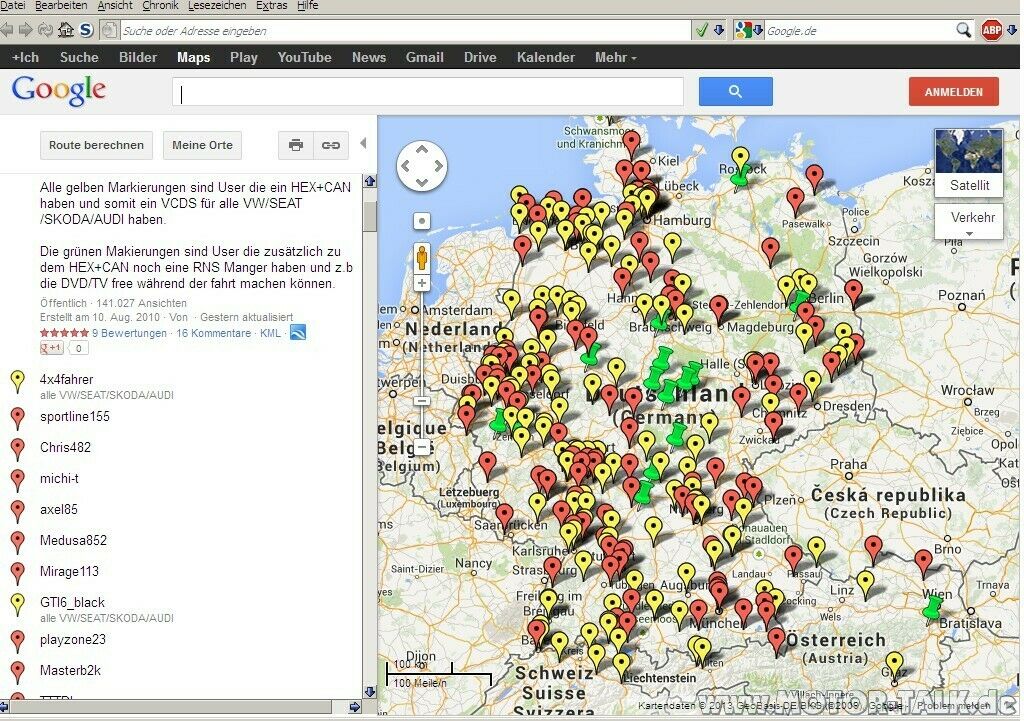Grab the map zoom slider handle
1024x721 pixels.
[x=422, y=401]
